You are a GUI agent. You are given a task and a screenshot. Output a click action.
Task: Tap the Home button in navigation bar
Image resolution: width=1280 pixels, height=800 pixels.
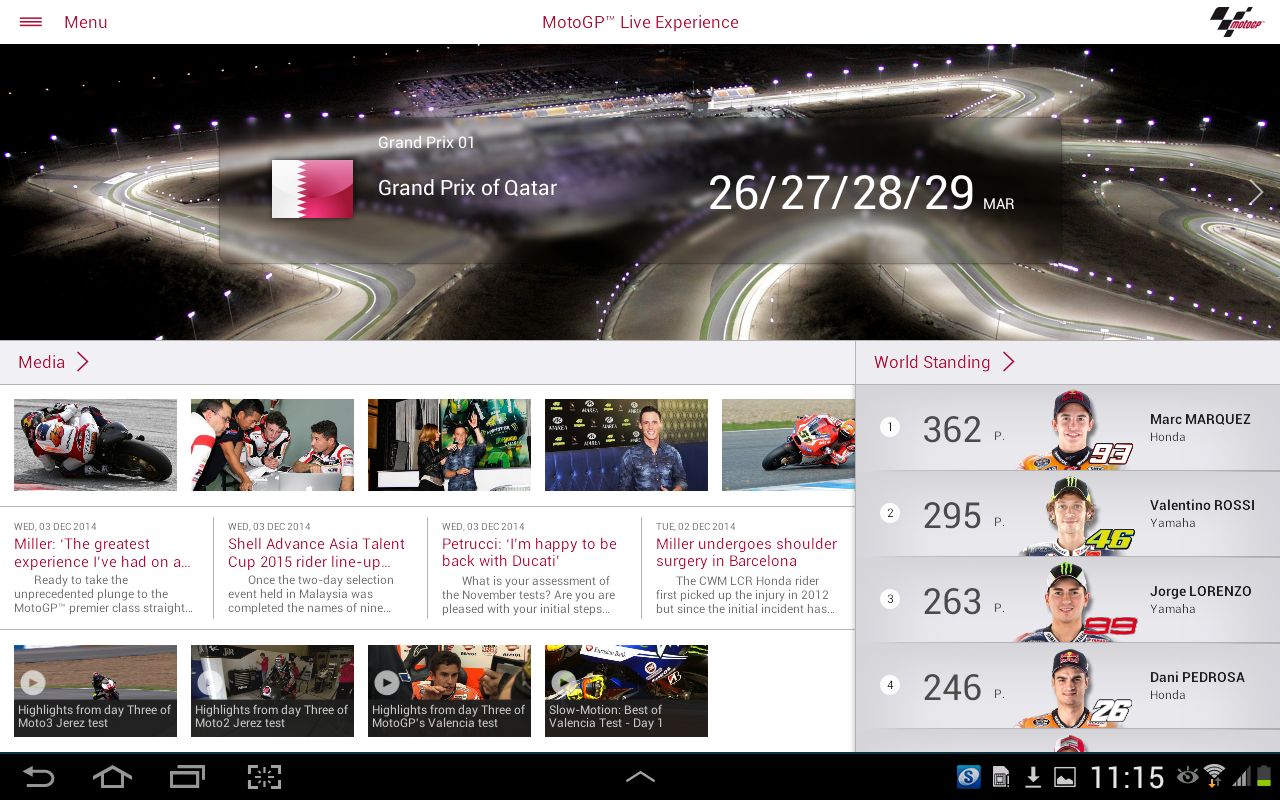point(113,777)
